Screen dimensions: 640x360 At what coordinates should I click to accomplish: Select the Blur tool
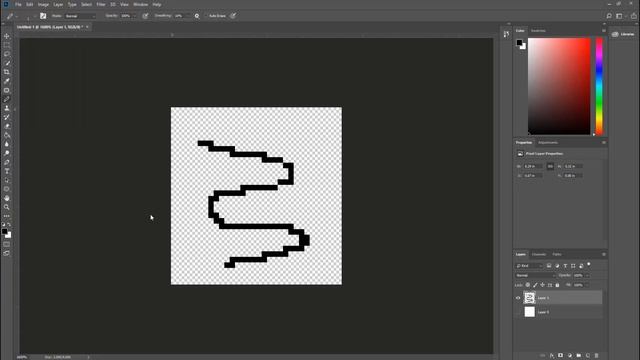tap(7, 144)
